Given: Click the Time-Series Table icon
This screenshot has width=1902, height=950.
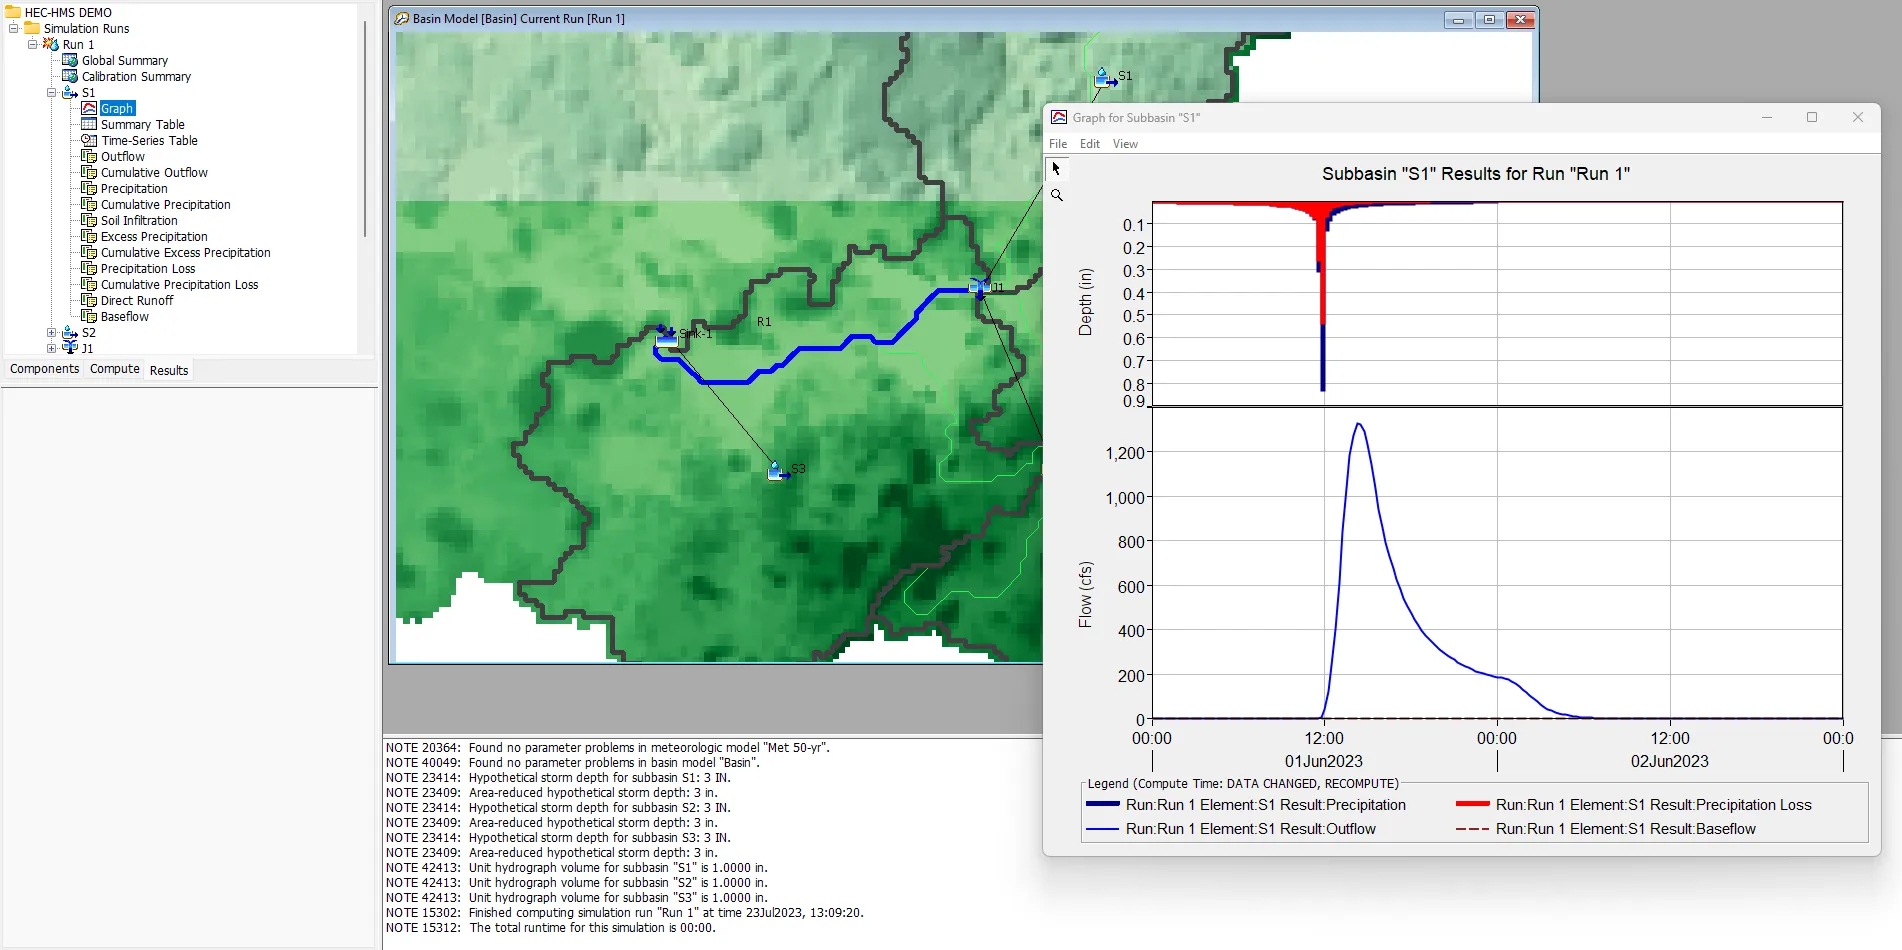Looking at the screenshot, I should point(89,140).
